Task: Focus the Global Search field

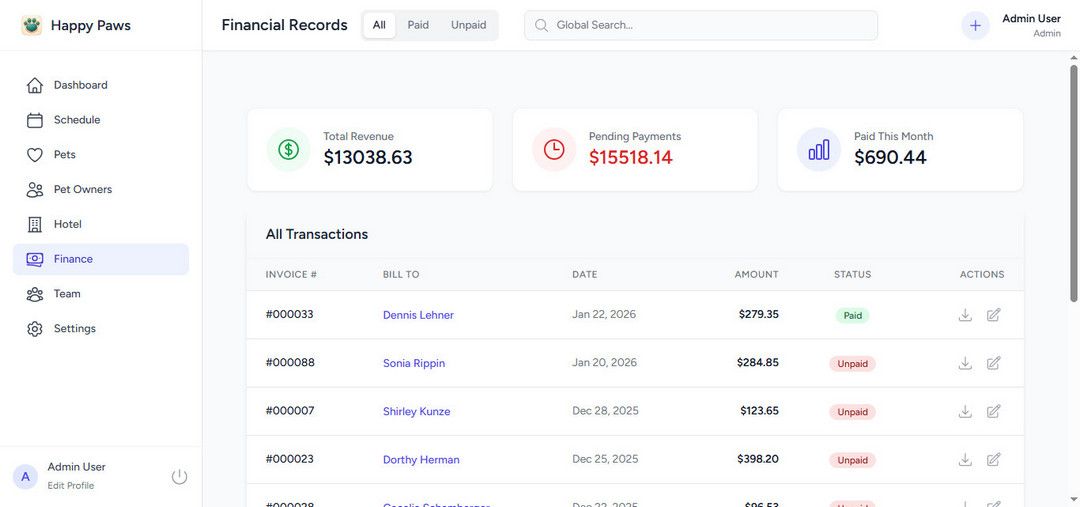Action: [x=700, y=25]
